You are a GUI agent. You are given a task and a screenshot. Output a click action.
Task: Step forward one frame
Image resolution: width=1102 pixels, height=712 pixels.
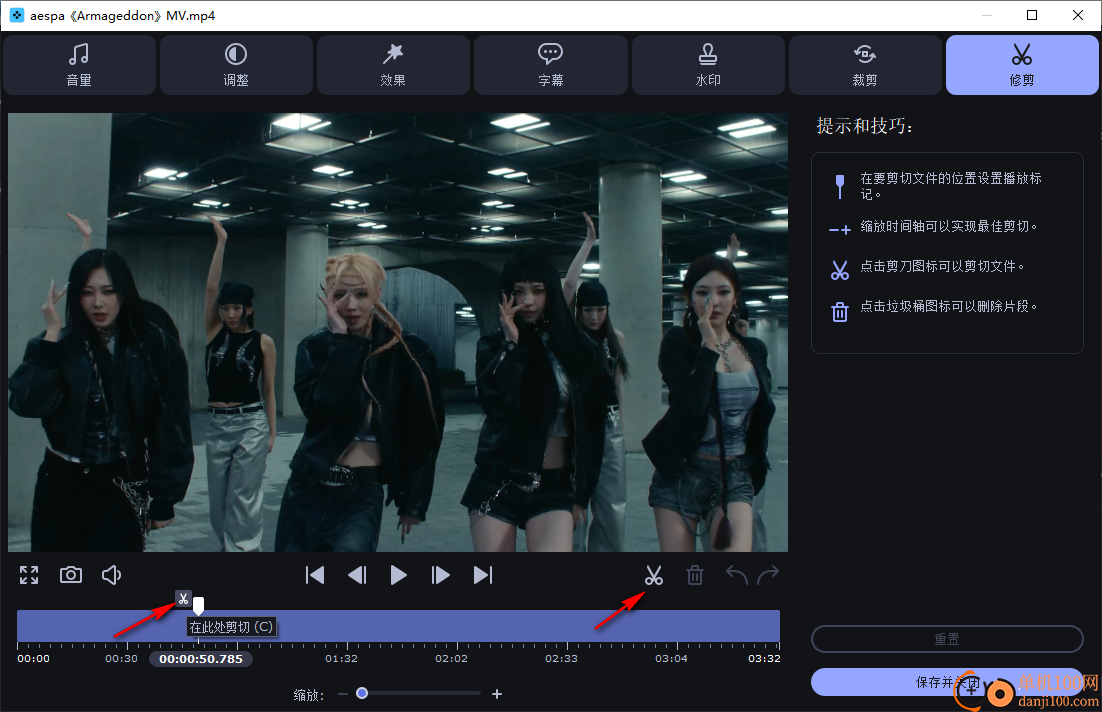(x=441, y=575)
